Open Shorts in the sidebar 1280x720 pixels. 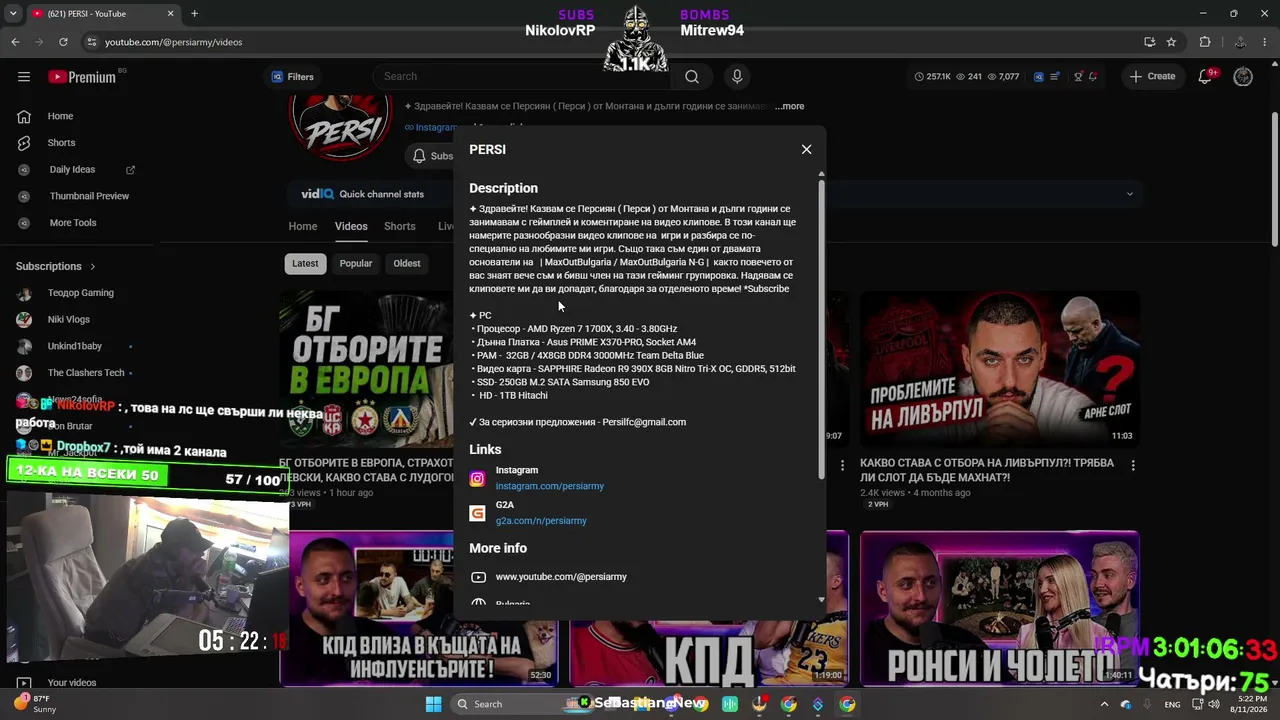pos(61,143)
